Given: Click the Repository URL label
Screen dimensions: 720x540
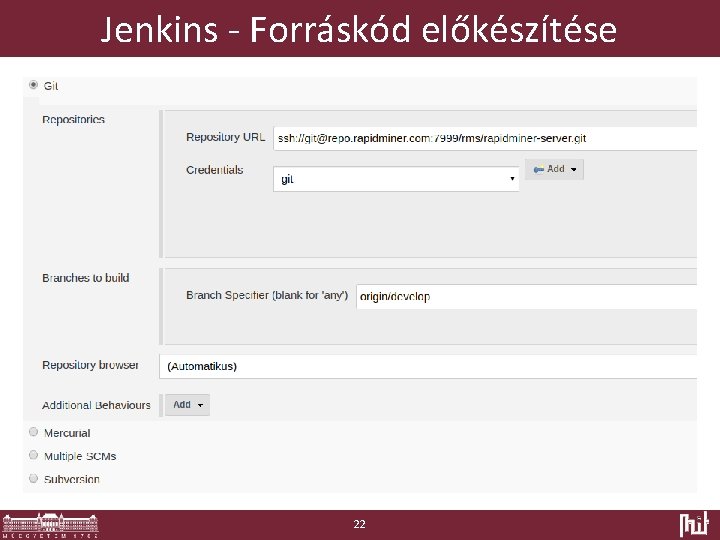Looking at the screenshot, I should click(x=225, y=137).
